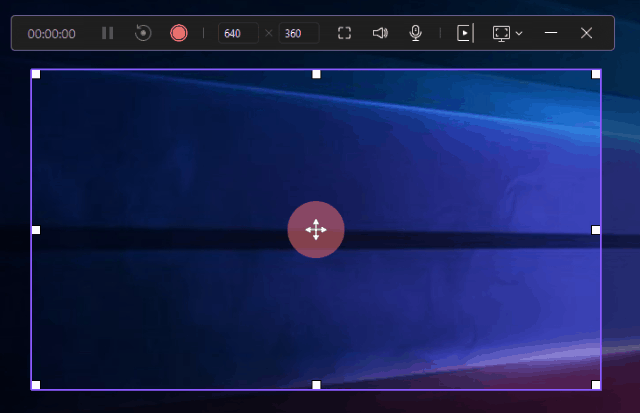Click the 00:00:00 recording timer

pyautogui.click(x=51, y=33)
